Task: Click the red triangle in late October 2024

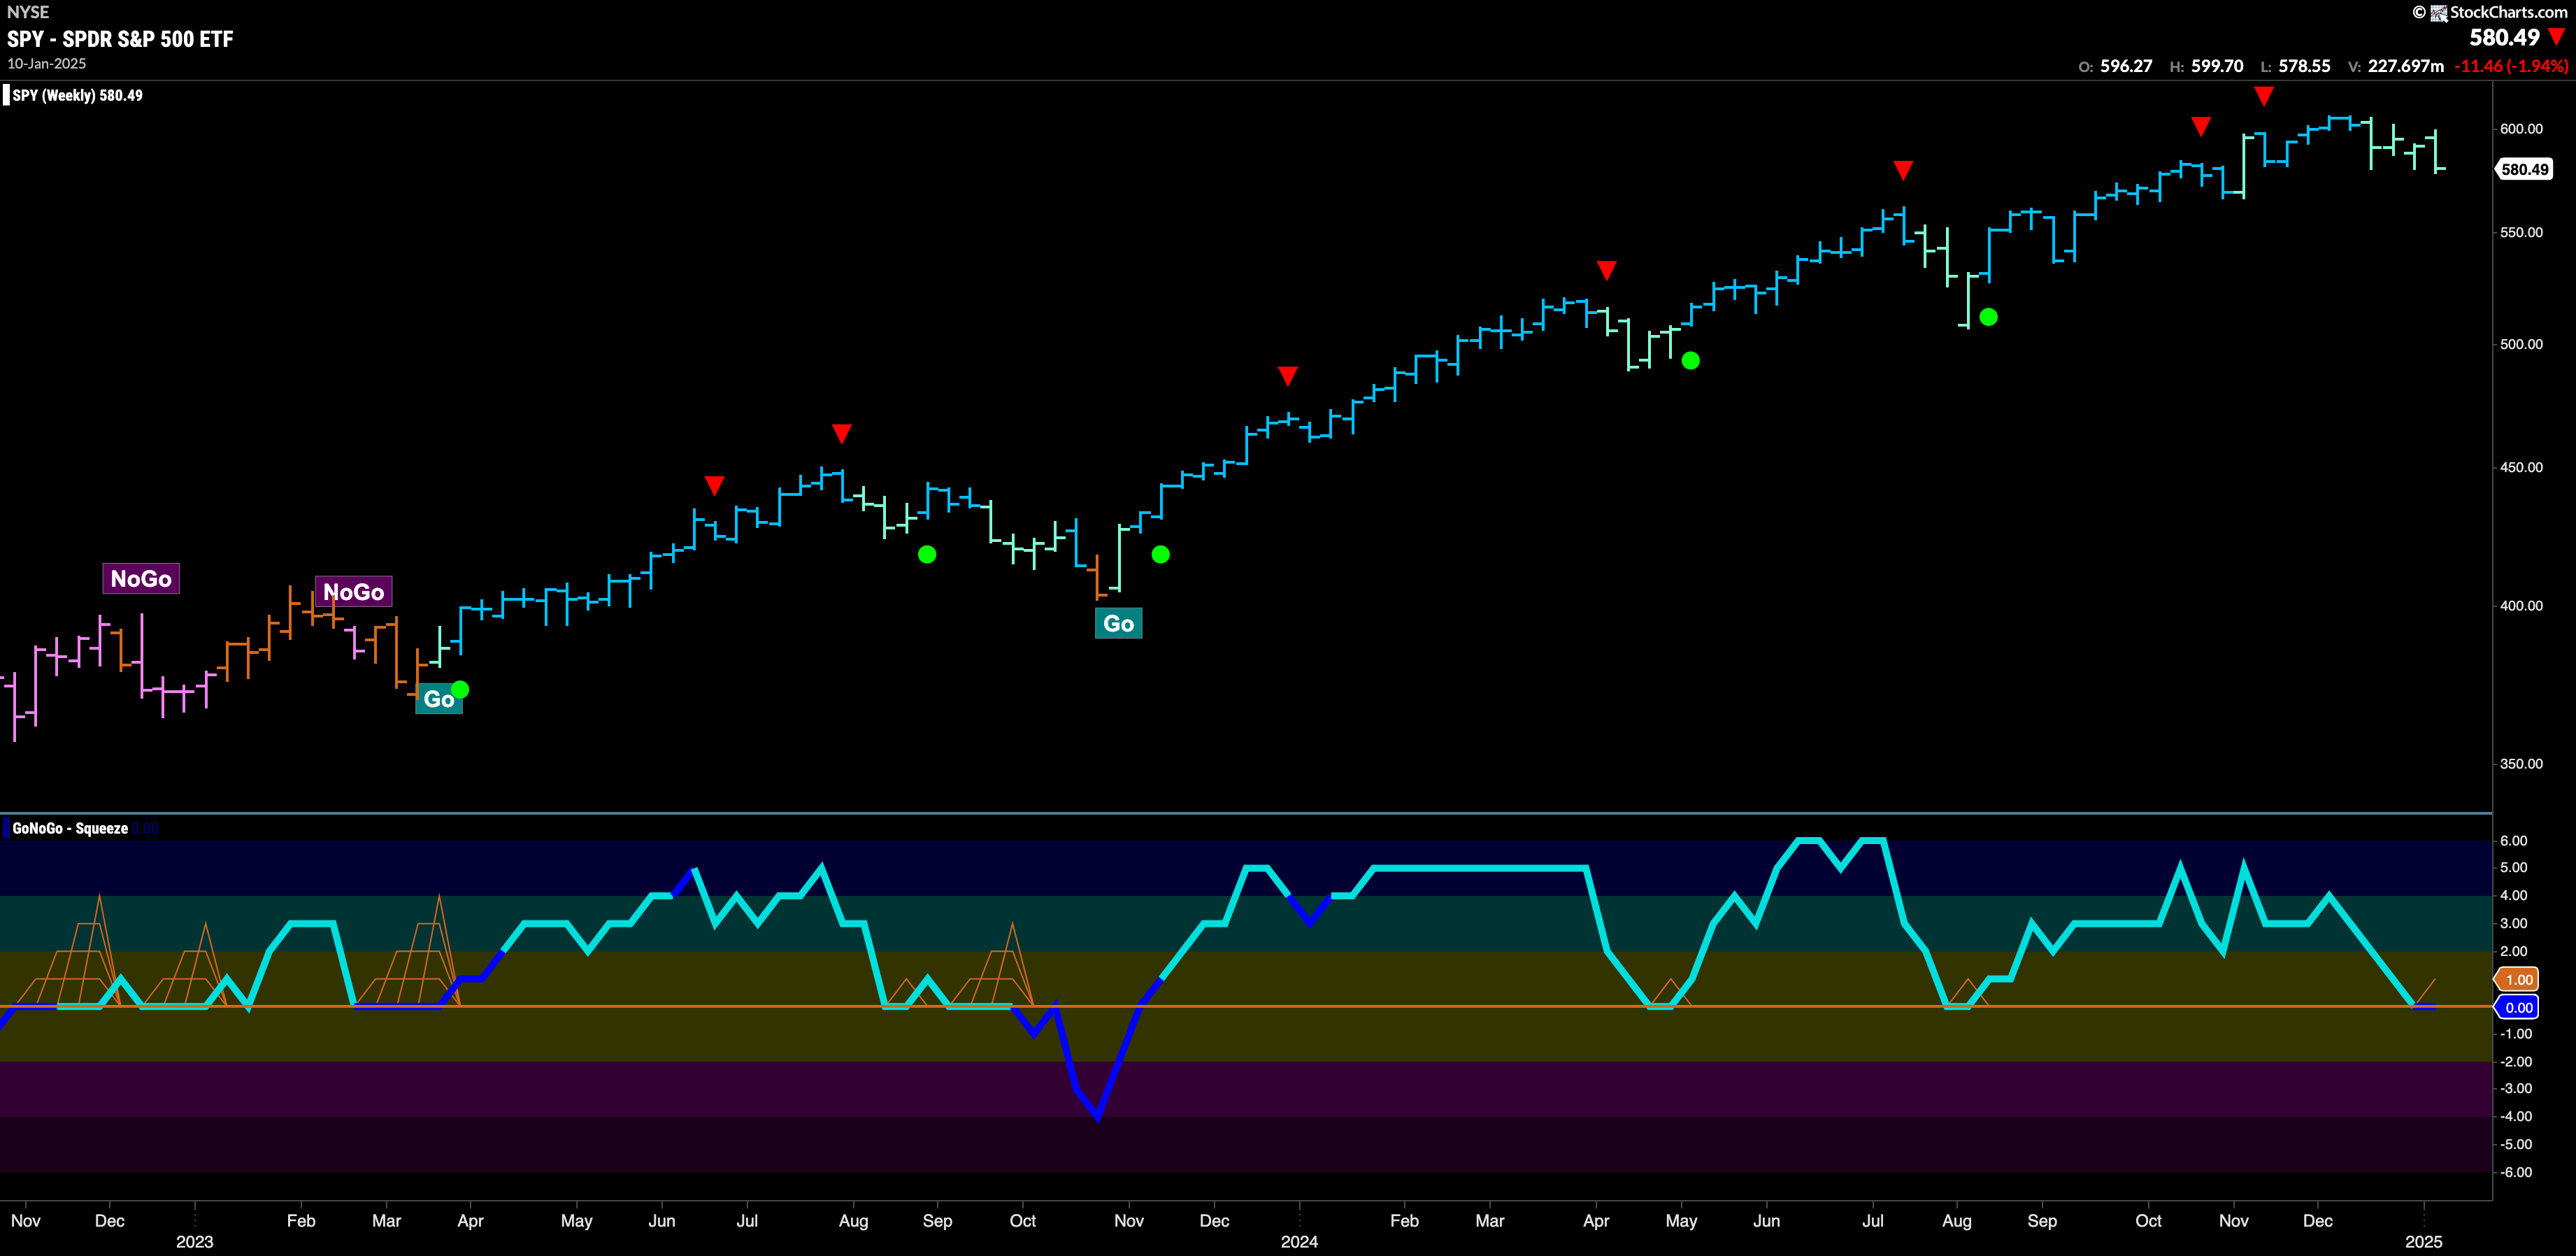Action: [x=2201, y=126]
